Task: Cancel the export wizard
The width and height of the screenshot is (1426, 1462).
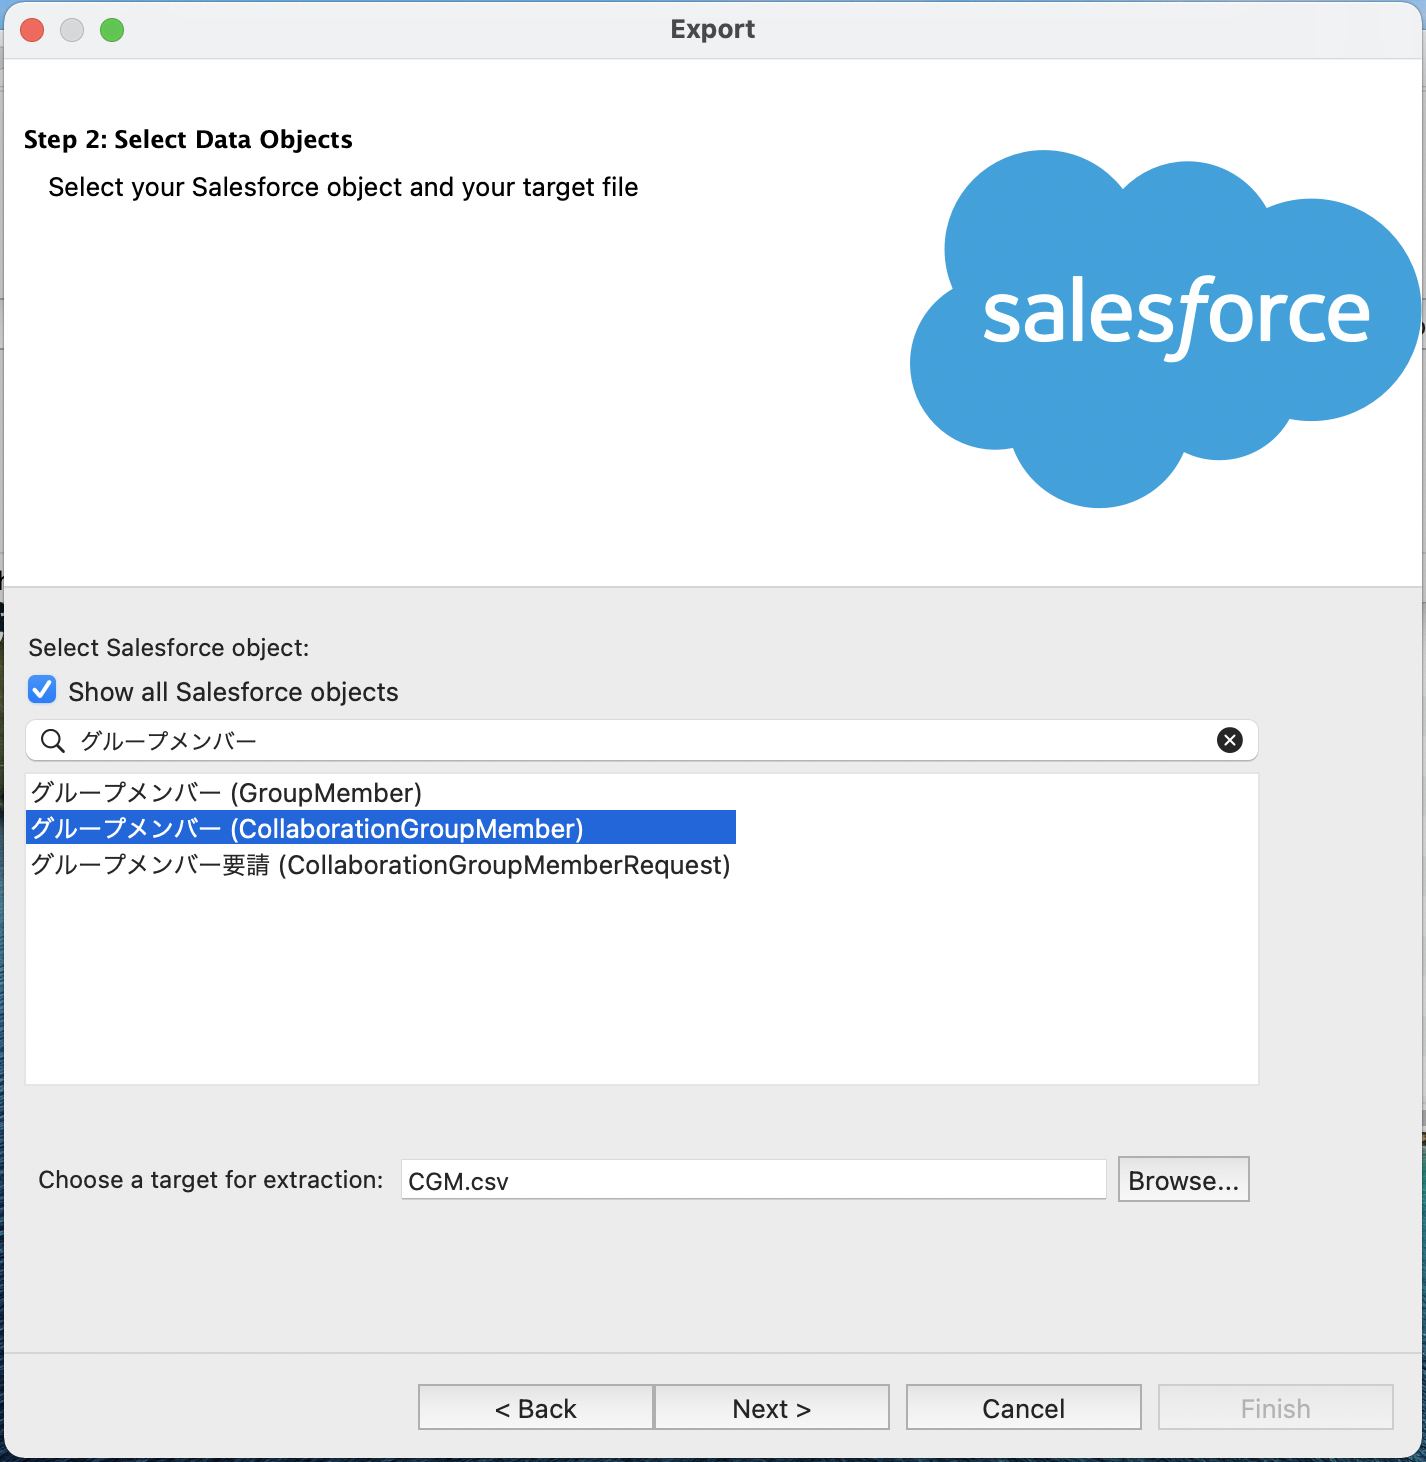Action: point(1024,1408)
